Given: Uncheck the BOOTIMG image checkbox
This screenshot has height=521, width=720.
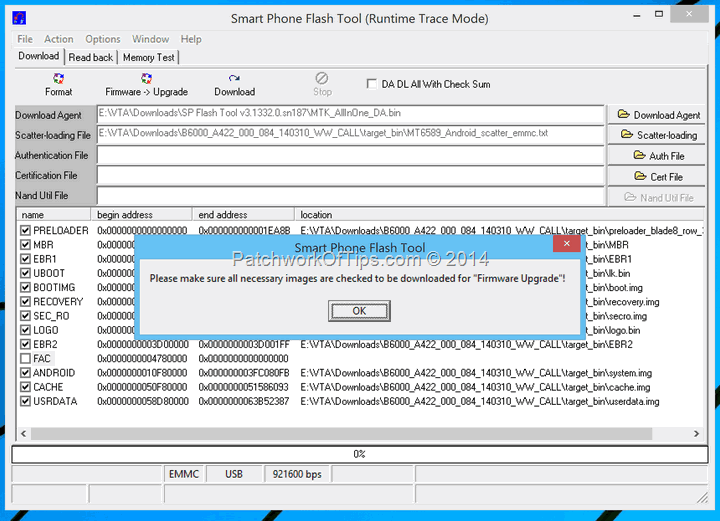Looking at the screenshot, I should 25,287.
